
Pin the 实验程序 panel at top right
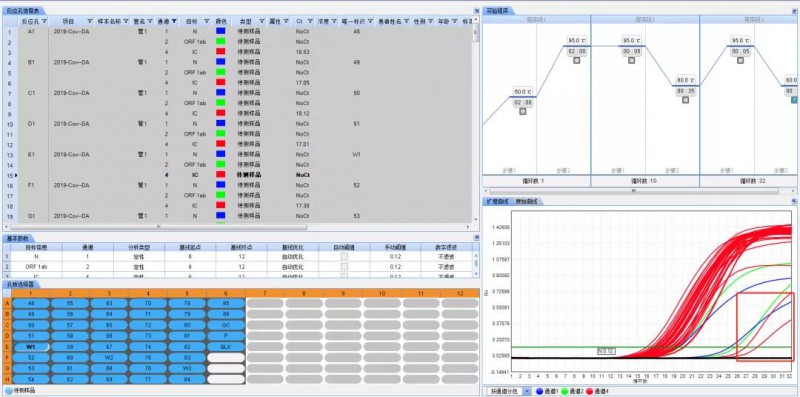[x=794, y=10]
